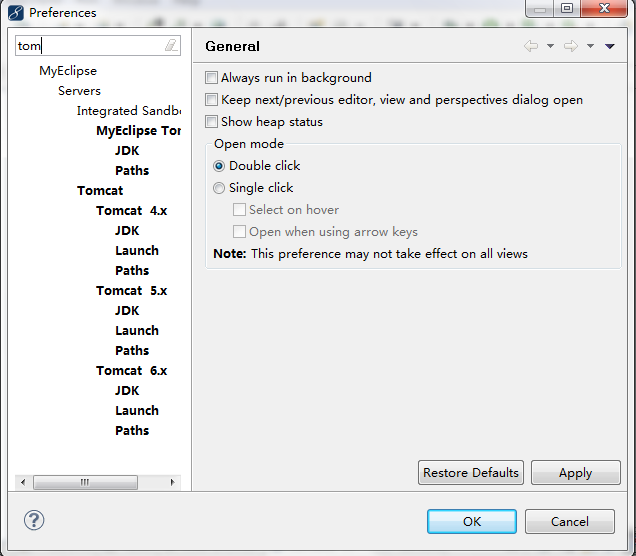Tick the Select on hover checkbox
This screenshot has height=556, width=636.
point(239,210)
